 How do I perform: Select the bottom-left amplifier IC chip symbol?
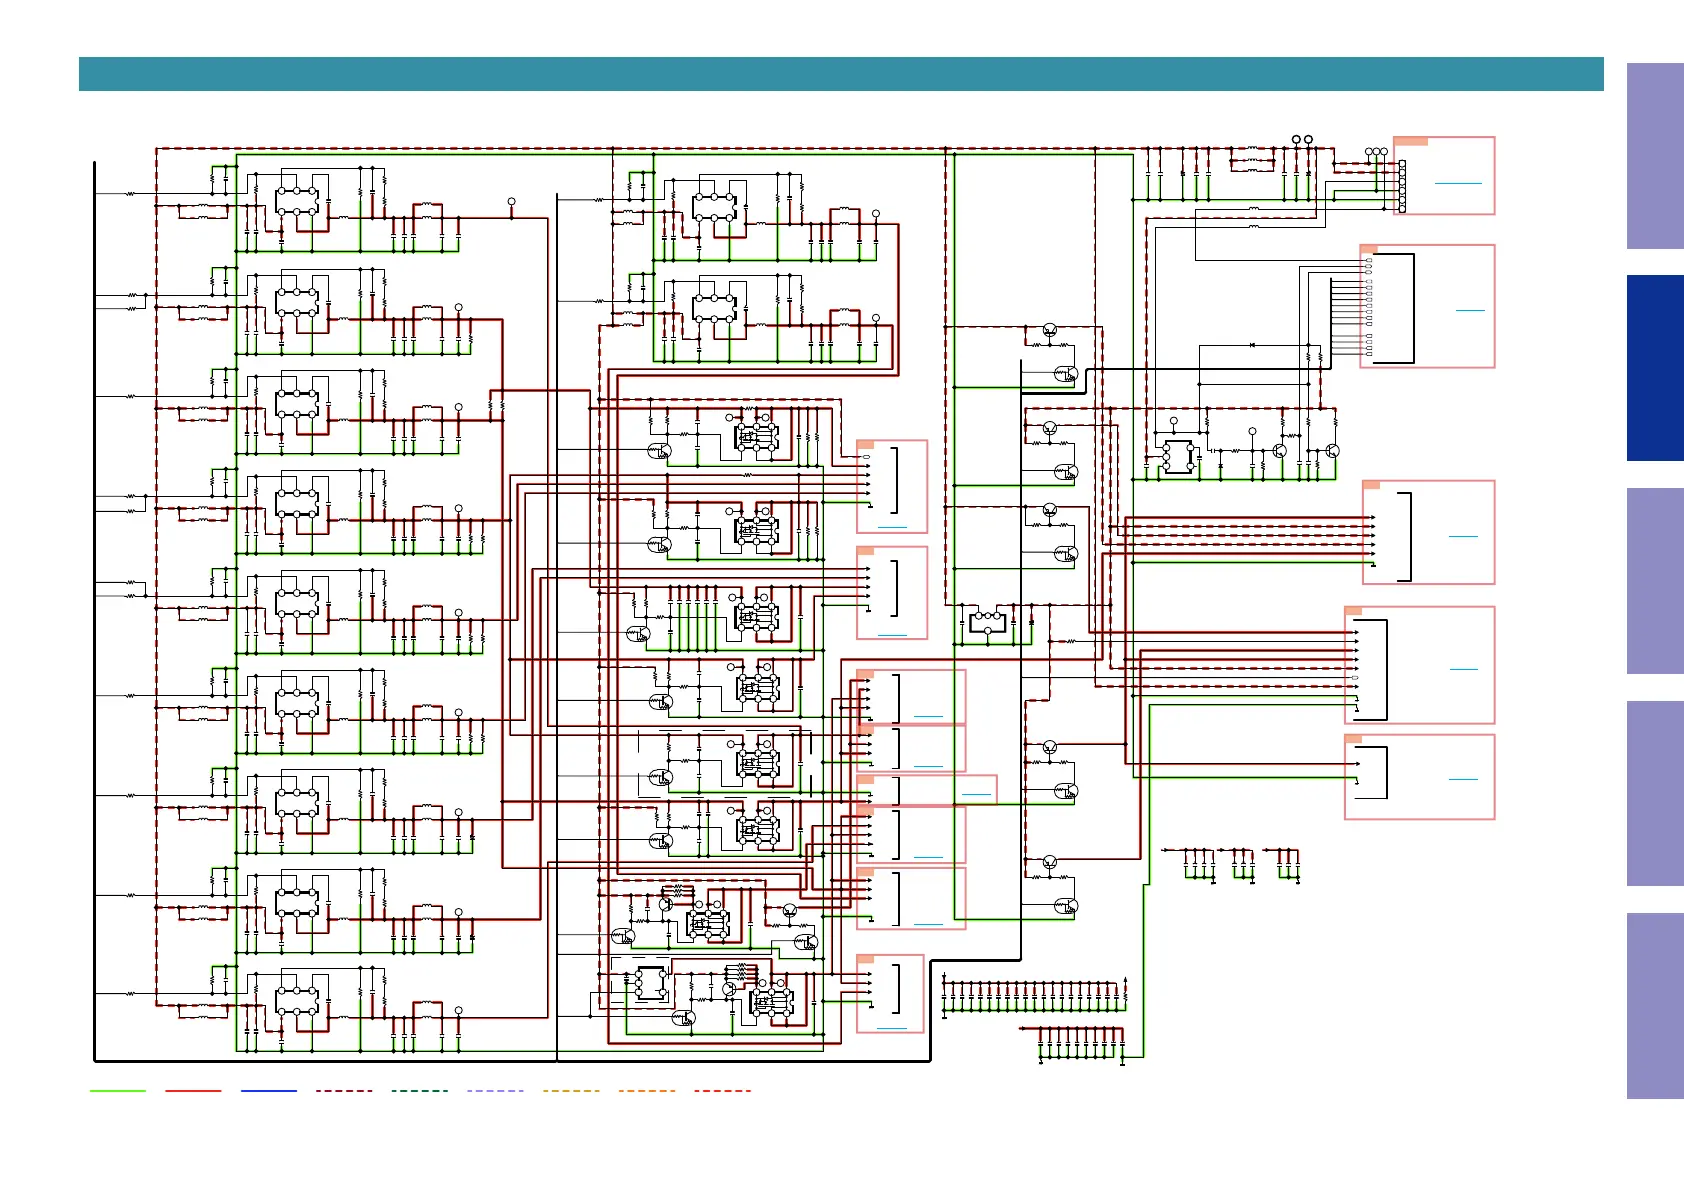[297, 1001]
